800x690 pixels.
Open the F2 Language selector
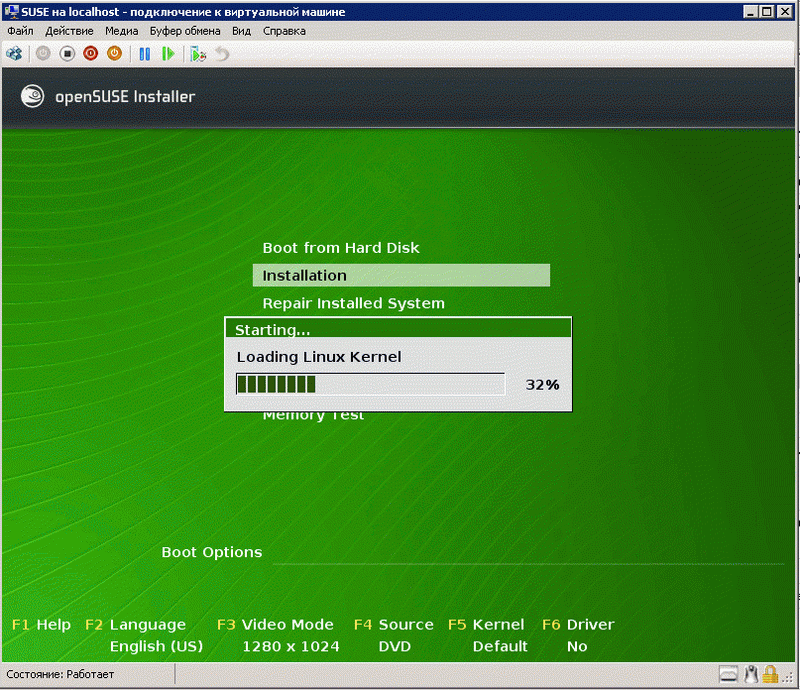pos(136,625)
